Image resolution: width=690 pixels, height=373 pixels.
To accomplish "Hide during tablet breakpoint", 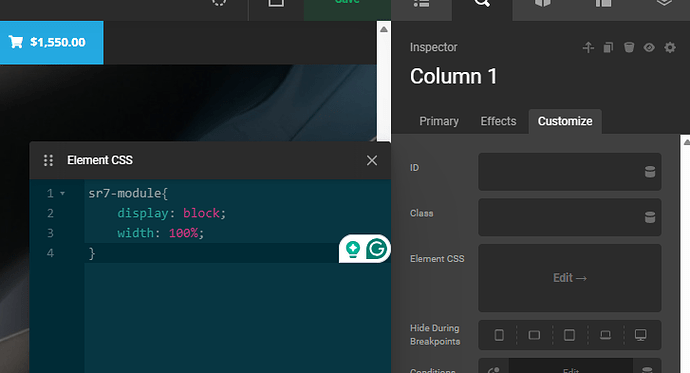I will point(569,335).
